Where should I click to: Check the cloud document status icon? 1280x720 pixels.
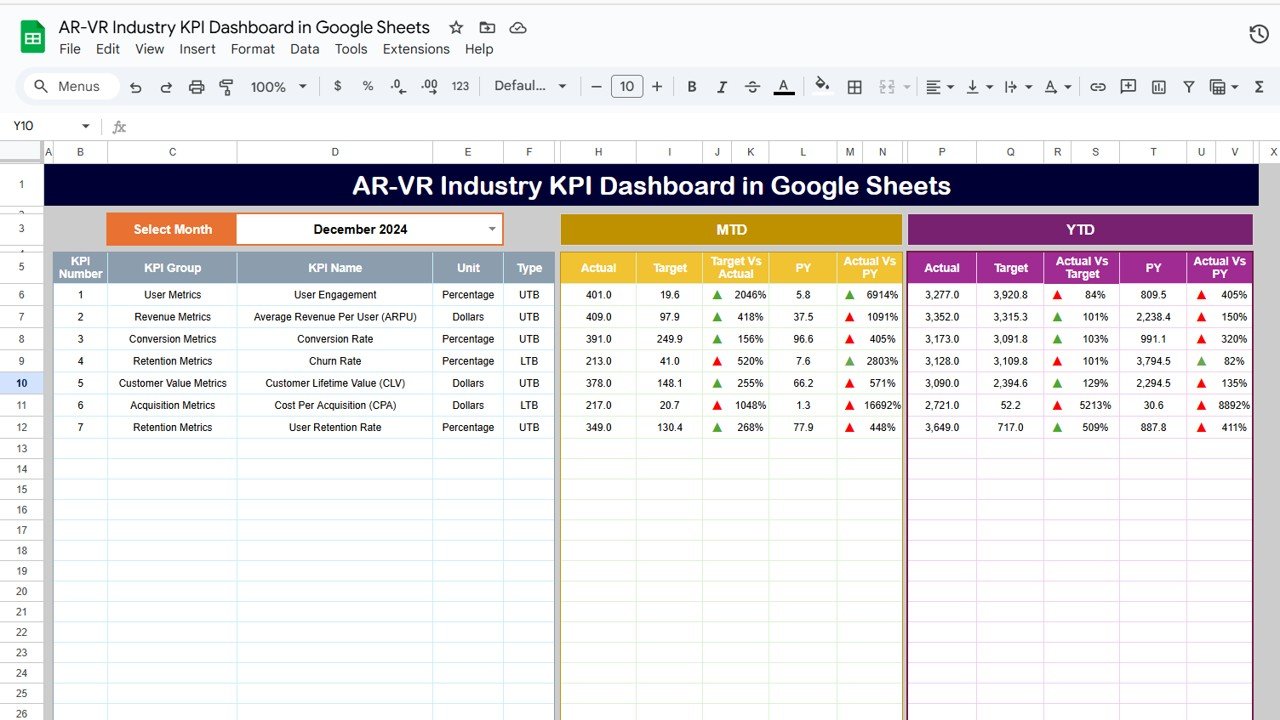(x=518, y=28)
